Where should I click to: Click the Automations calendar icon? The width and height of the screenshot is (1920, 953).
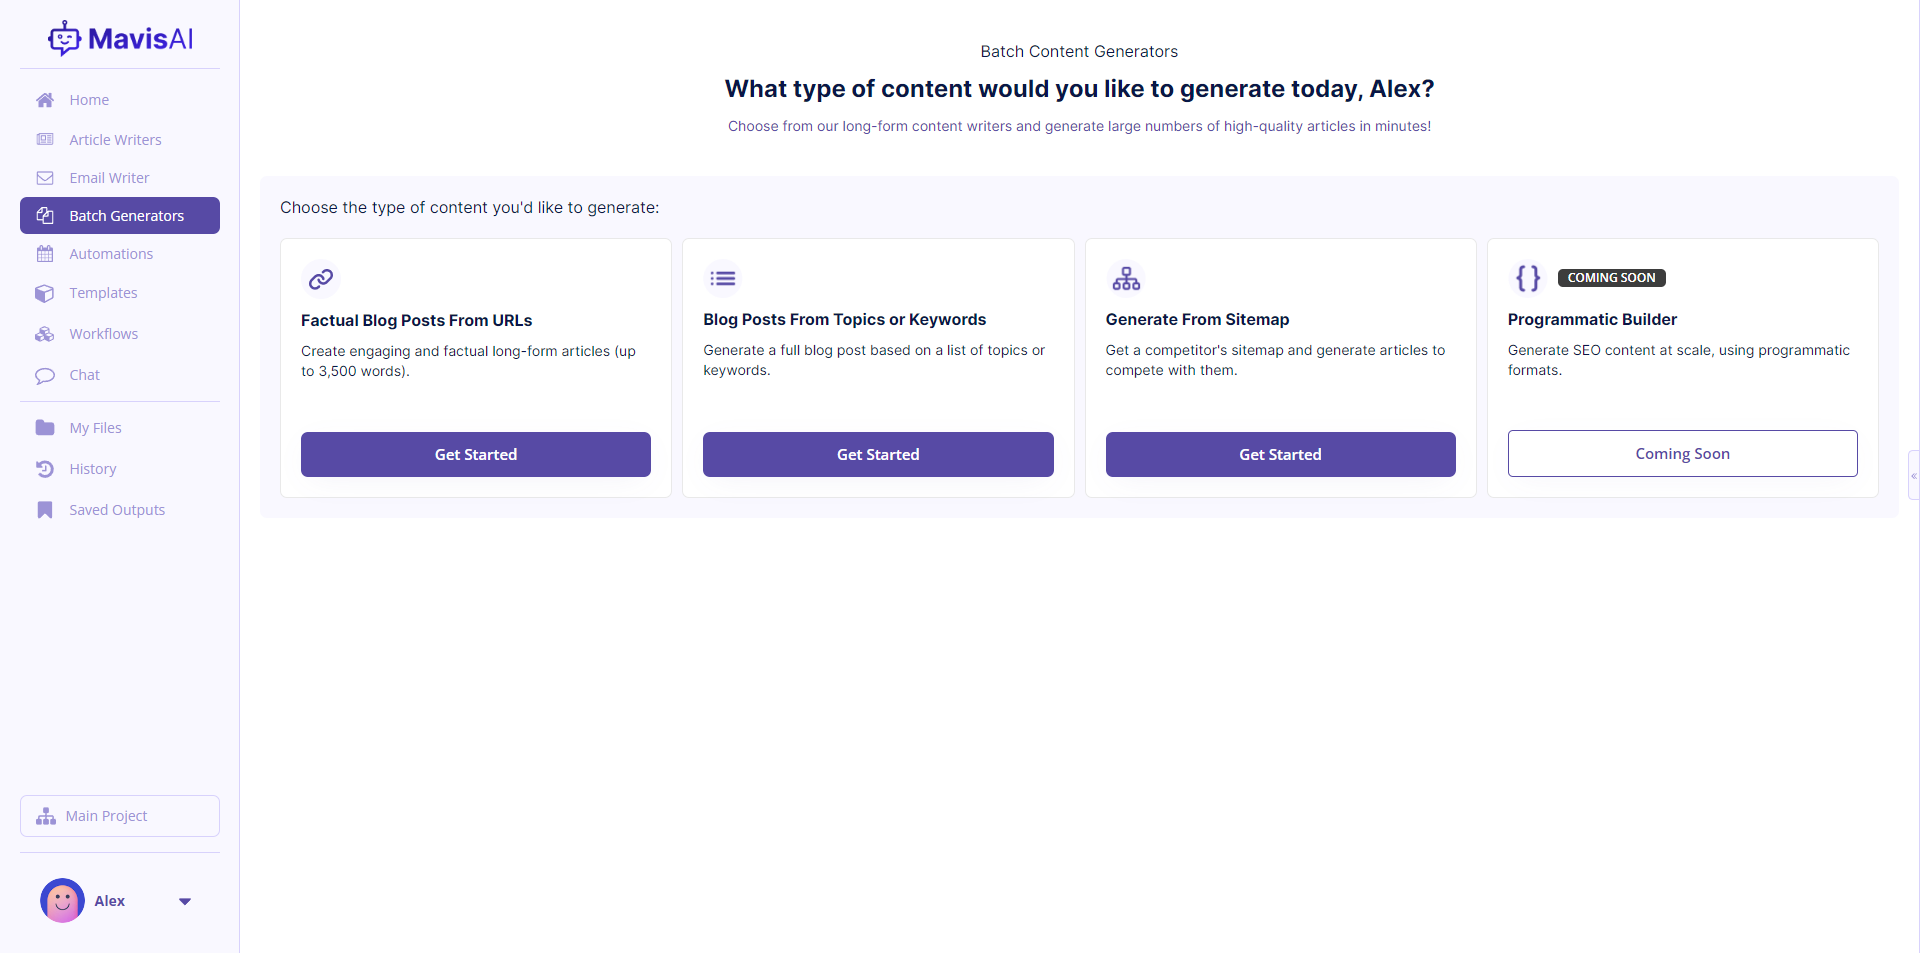click(x=45, y=254)
